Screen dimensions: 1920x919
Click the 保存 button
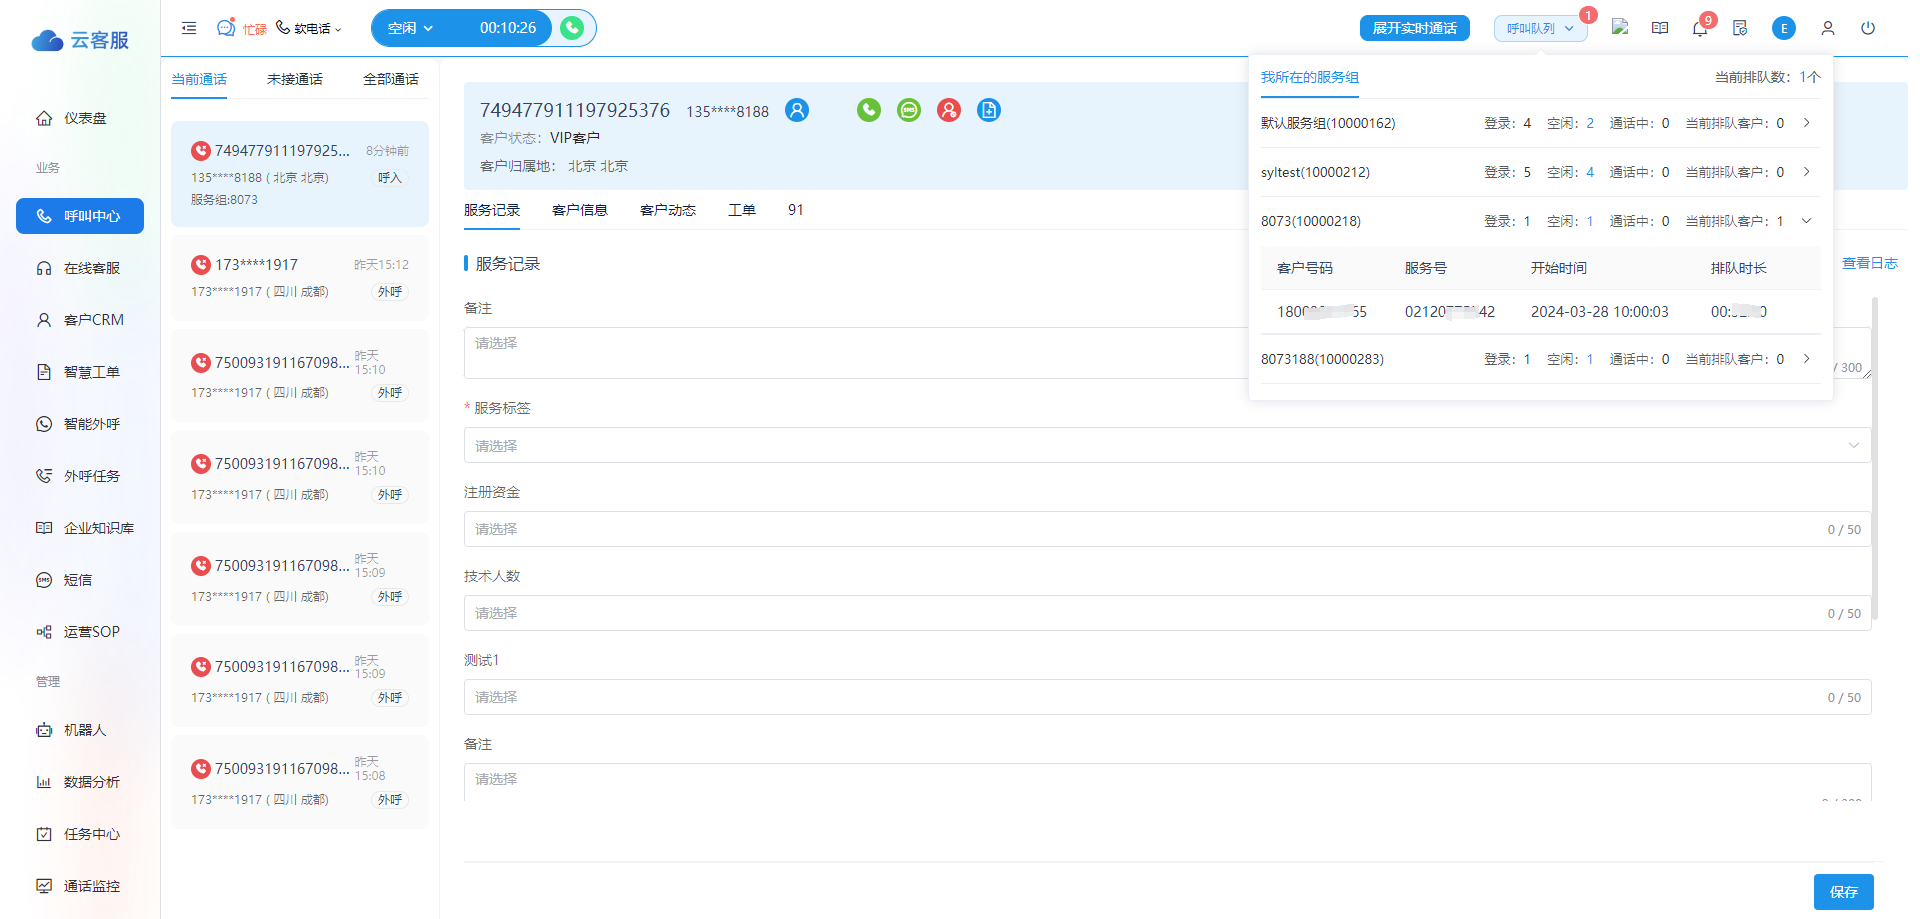click(x=1843, y=892)
